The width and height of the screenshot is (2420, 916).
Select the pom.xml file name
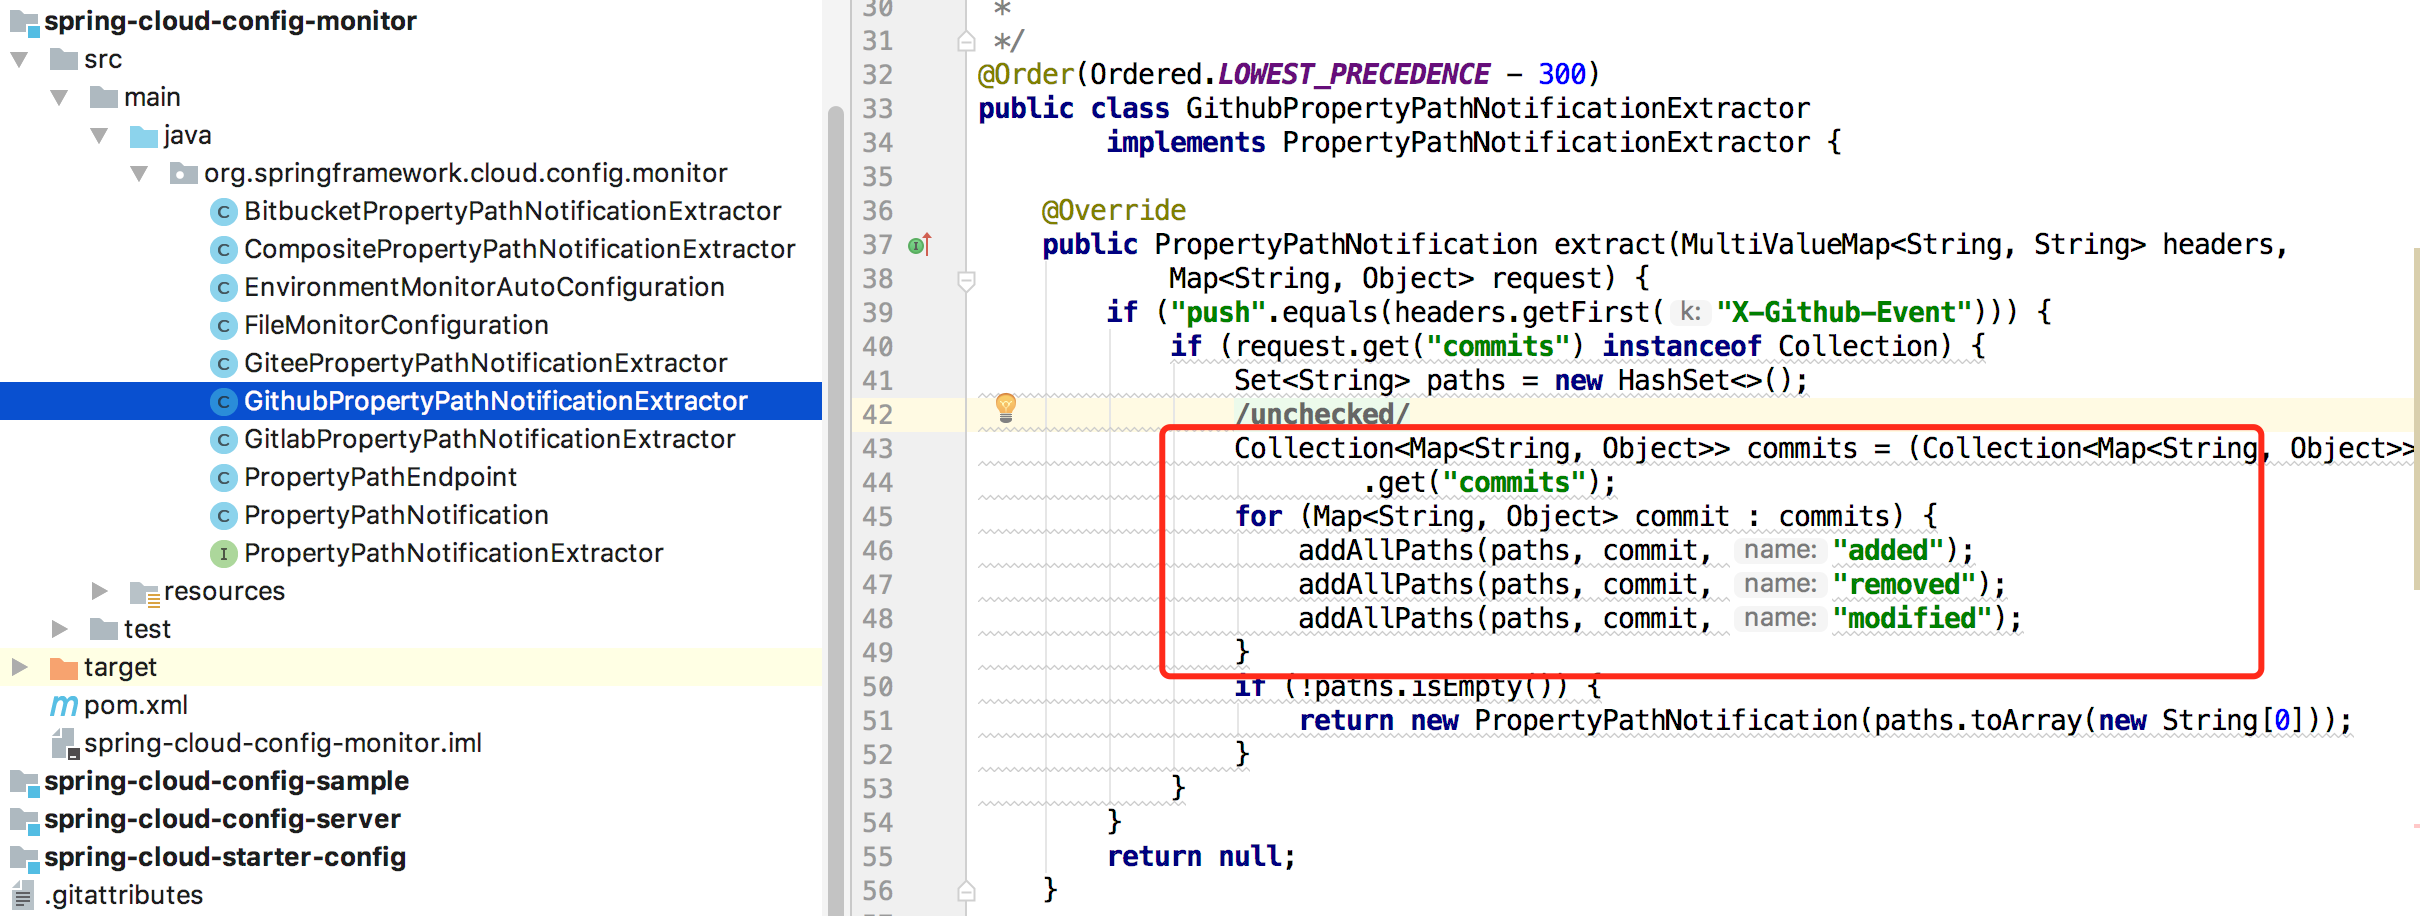[x=136, y=705]
